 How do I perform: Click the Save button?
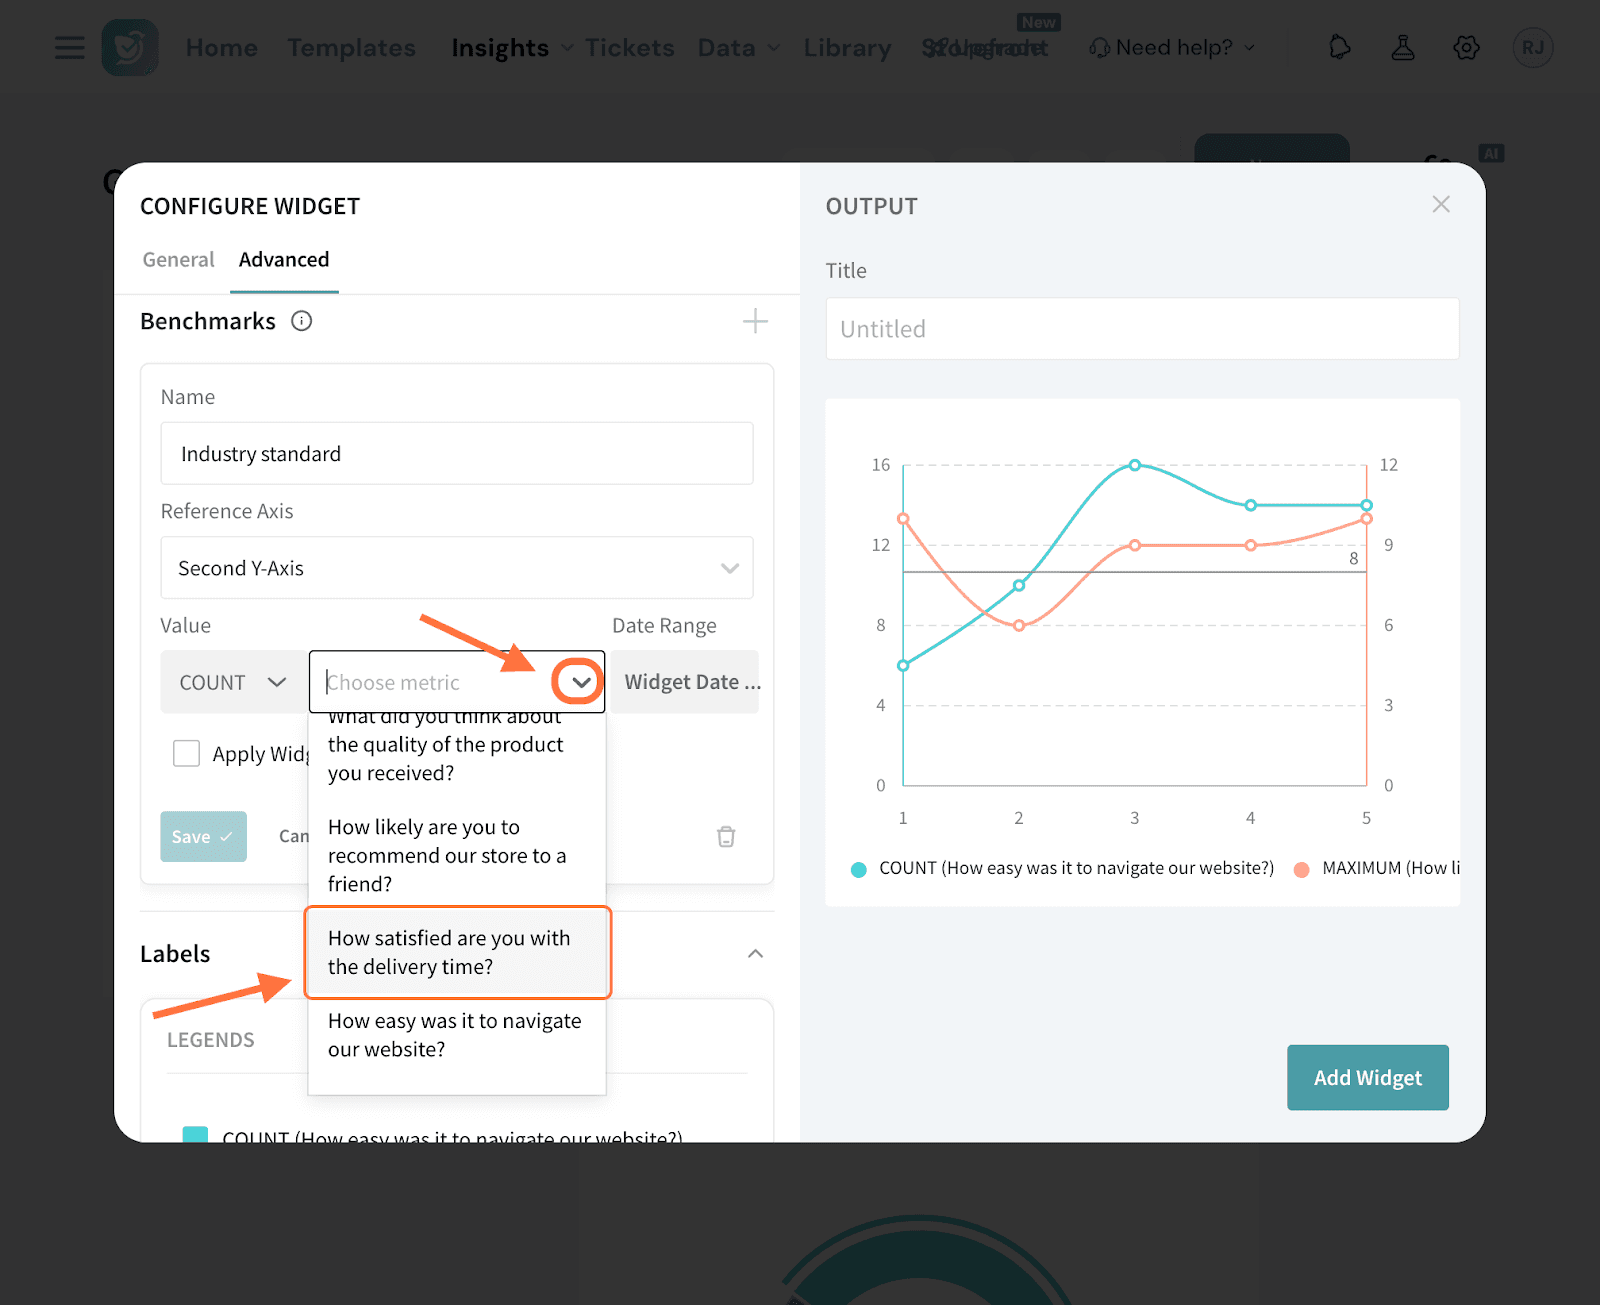coord(203,837)
